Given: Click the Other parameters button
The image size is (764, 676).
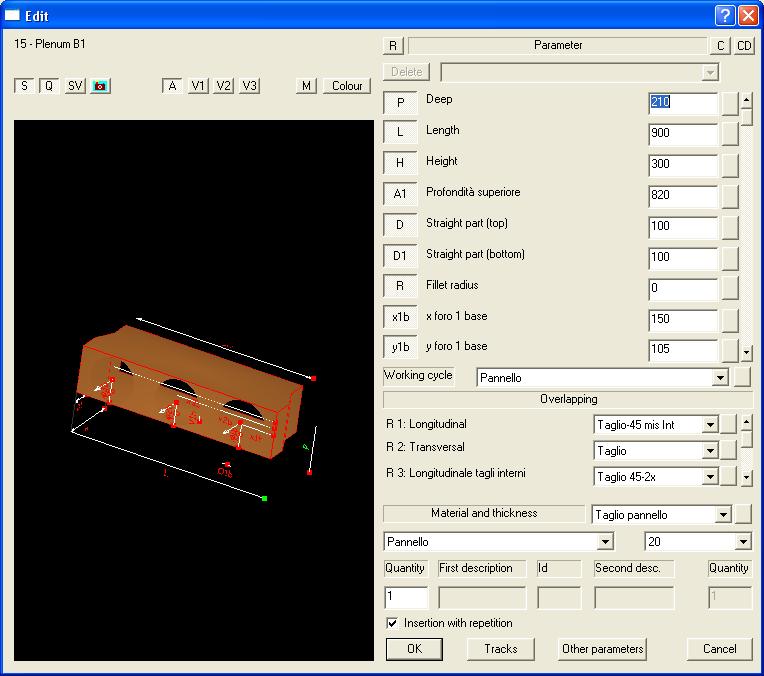Looking at the screenshot, I should pyautogui.click(x=602, y=649).
